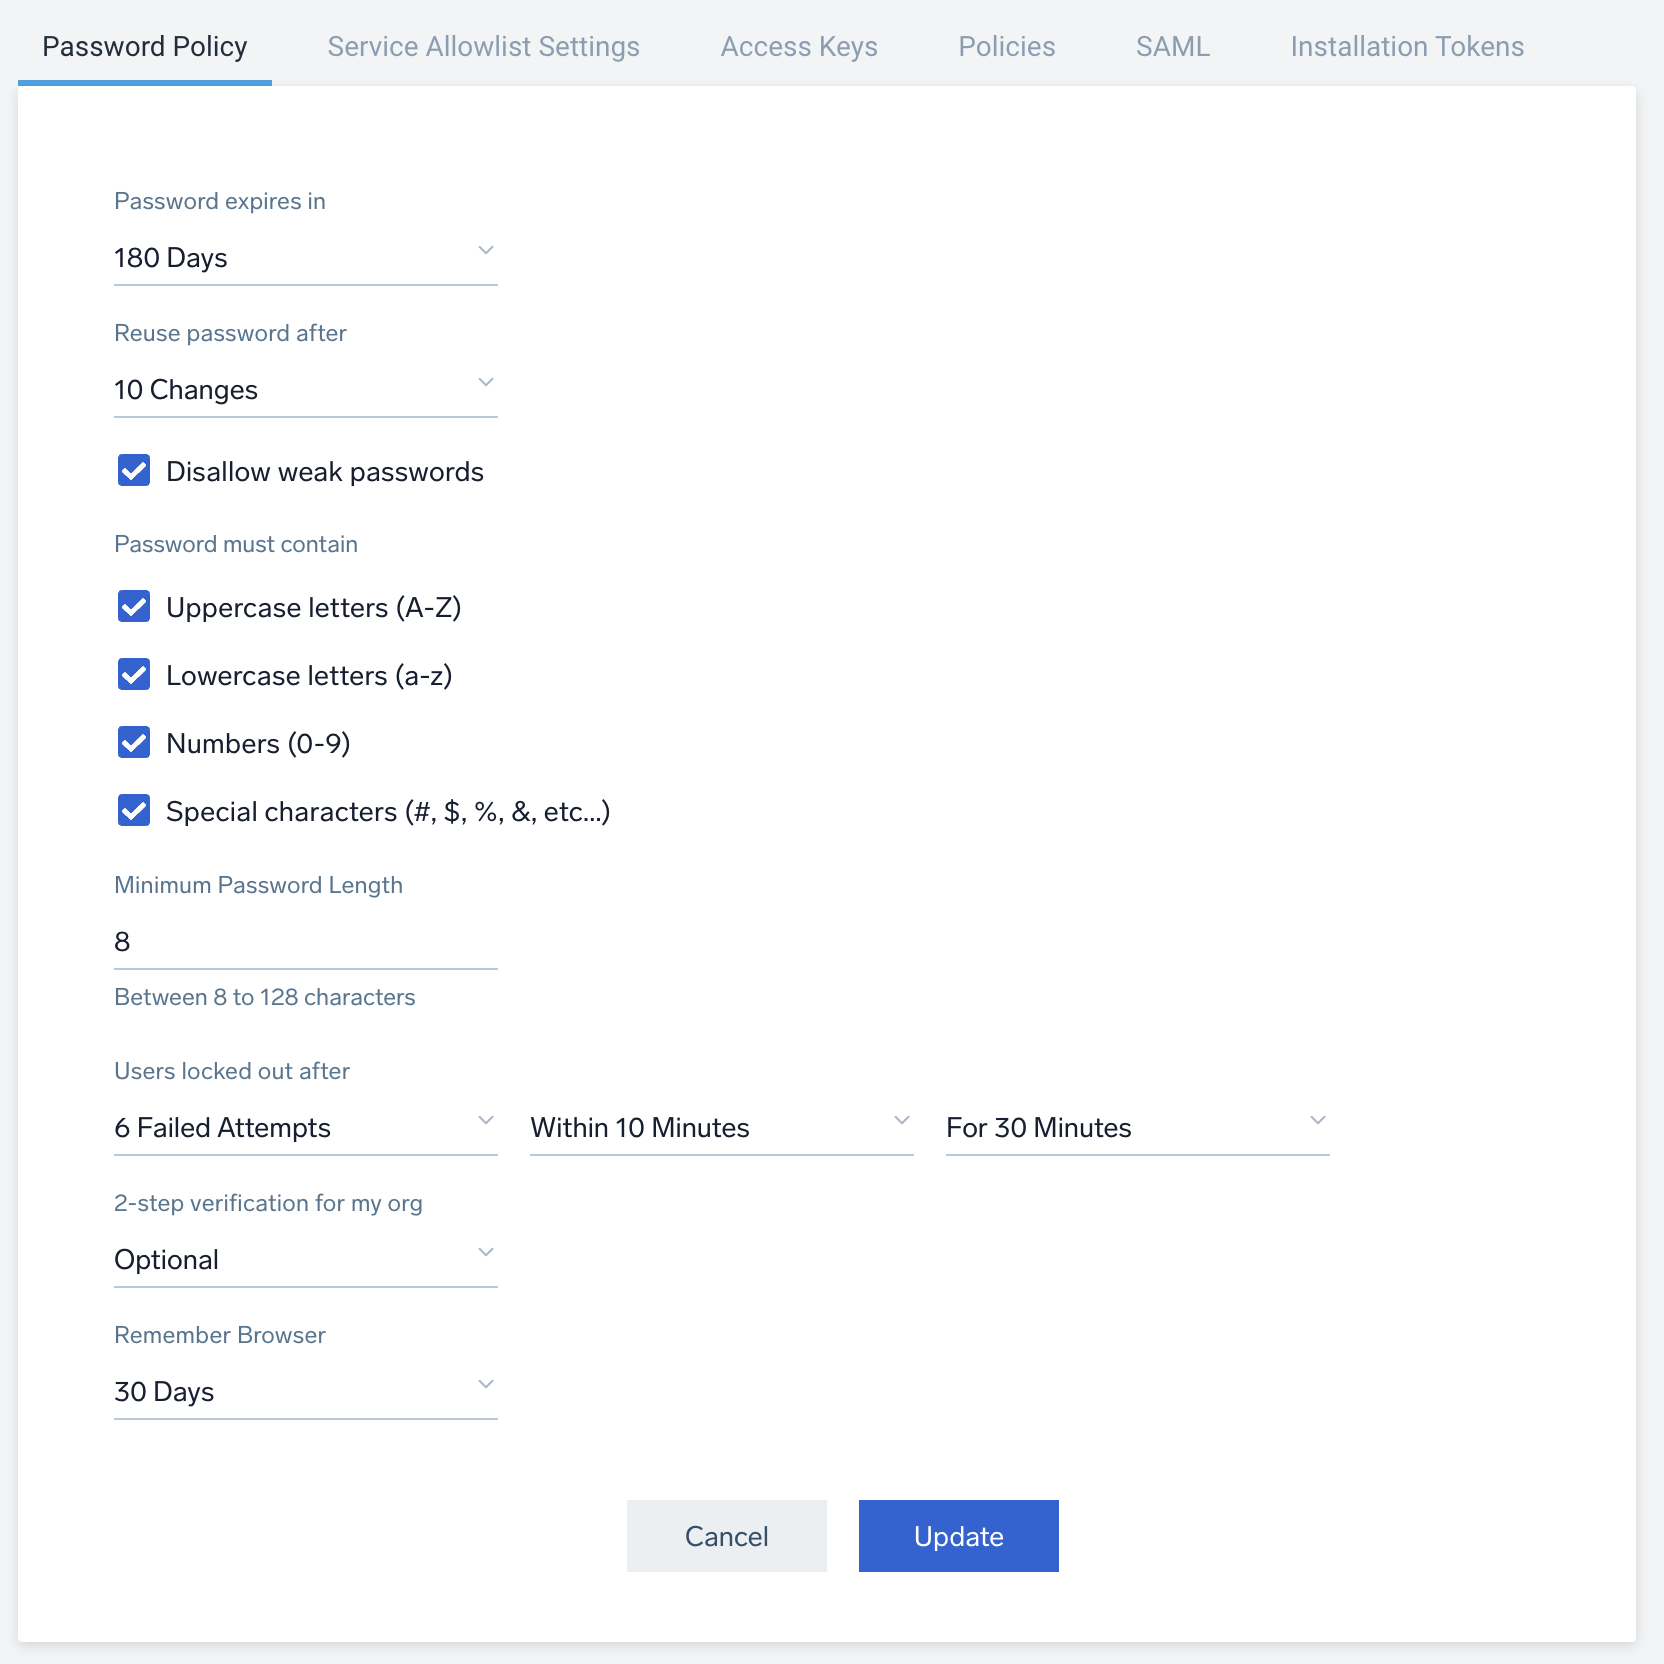The height and width of the screenshot is (1664, 1664).
Task: Open the Reuse password after dropdown
Action: coord(305,390)
